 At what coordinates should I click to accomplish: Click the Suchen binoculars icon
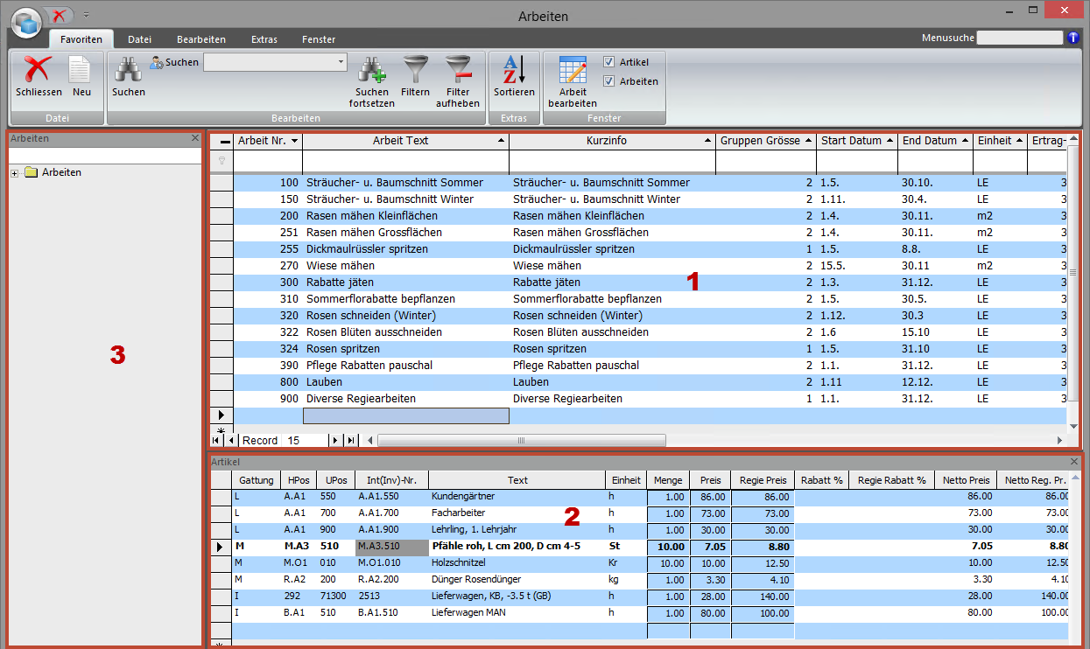coord(128,71)
